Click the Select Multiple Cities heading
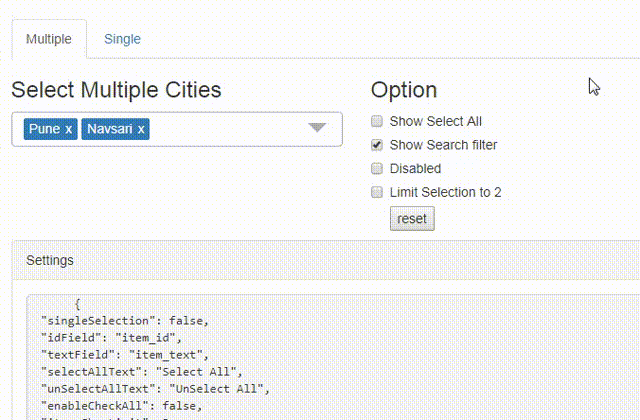The width and height of the screenshot is (640, 420). coord(116,90)
